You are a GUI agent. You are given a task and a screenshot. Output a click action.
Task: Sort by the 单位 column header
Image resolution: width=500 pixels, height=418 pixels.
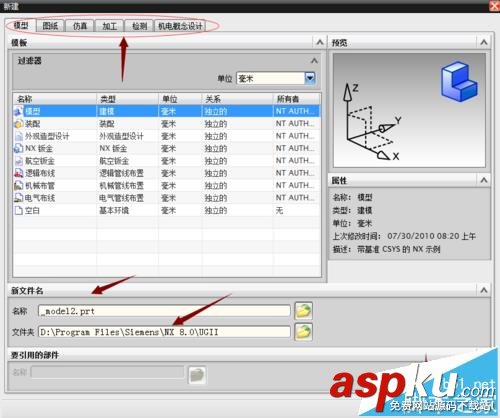point(180,99)
